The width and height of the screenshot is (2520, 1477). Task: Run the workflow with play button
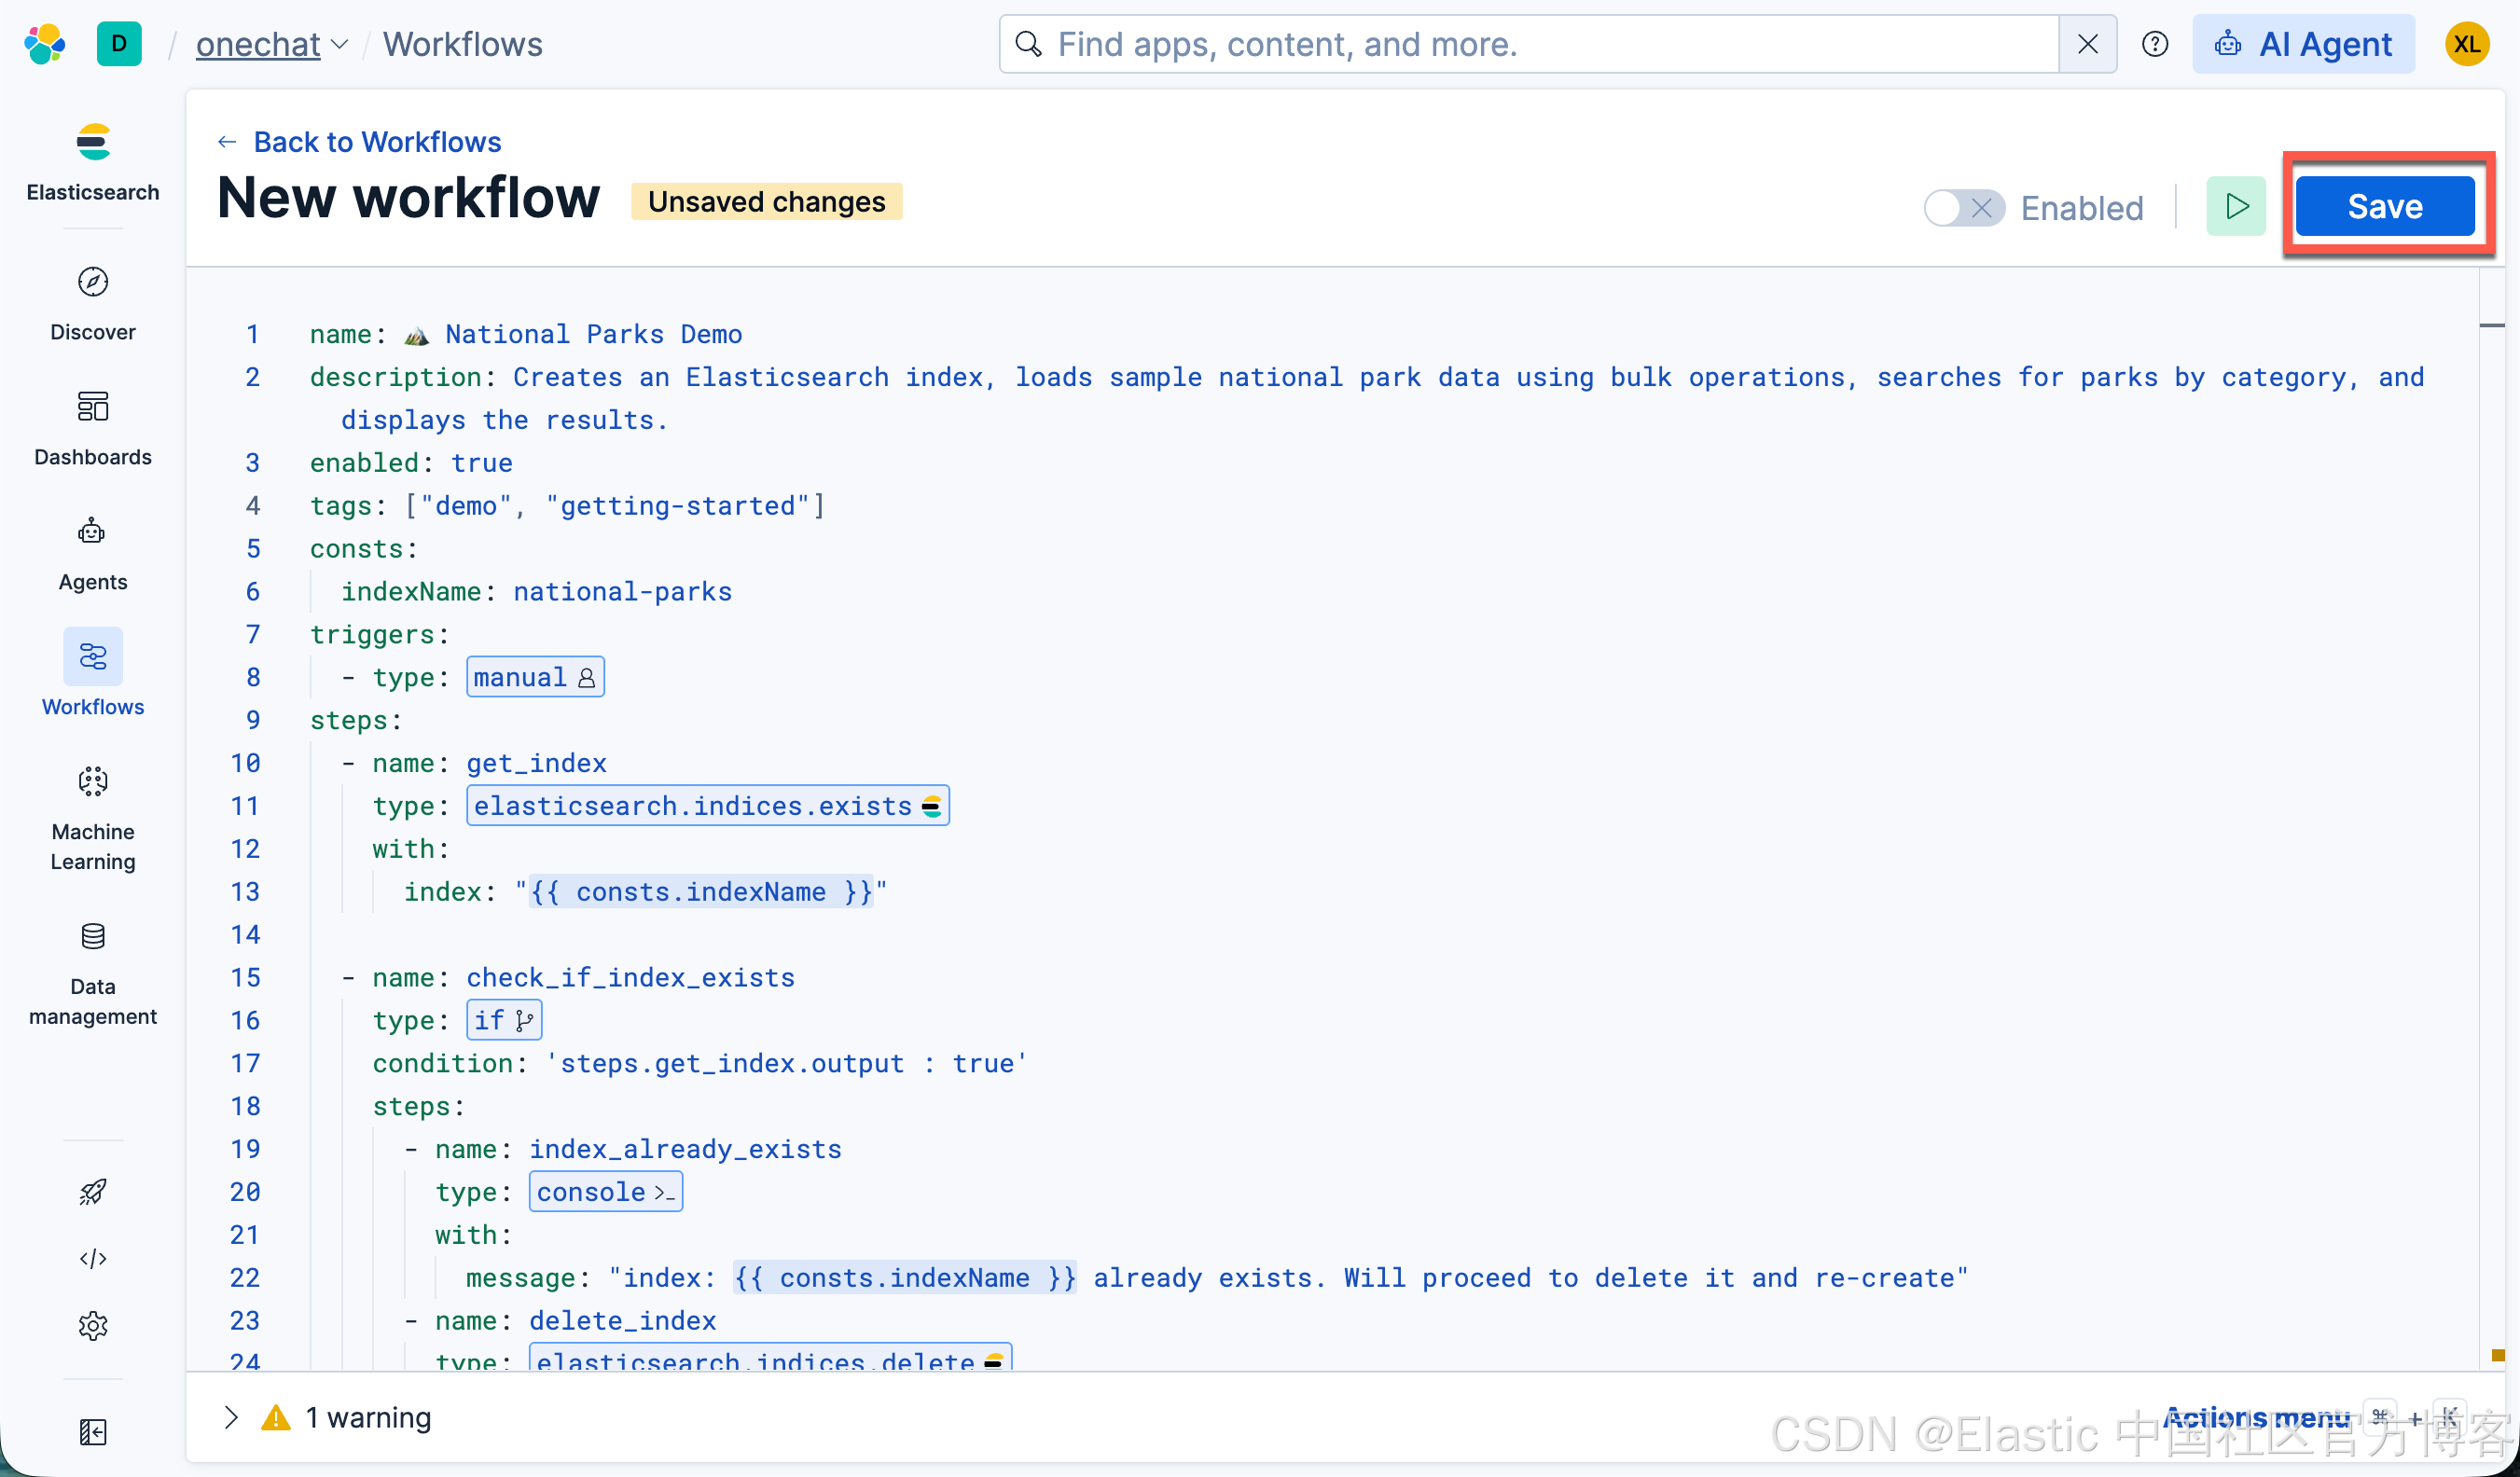pos(2235,206)
